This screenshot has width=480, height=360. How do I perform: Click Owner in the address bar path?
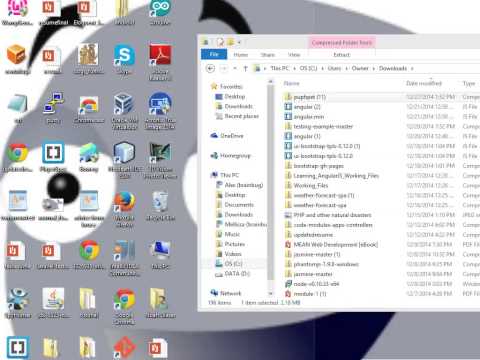360,68
